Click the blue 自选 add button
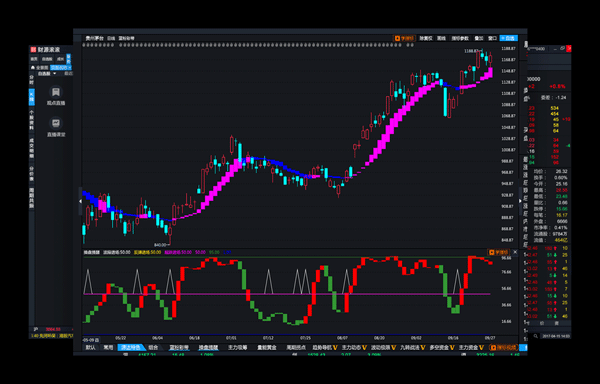Image resolution: width=600 pixels, height=384 pixels. [x=509, y=38]
